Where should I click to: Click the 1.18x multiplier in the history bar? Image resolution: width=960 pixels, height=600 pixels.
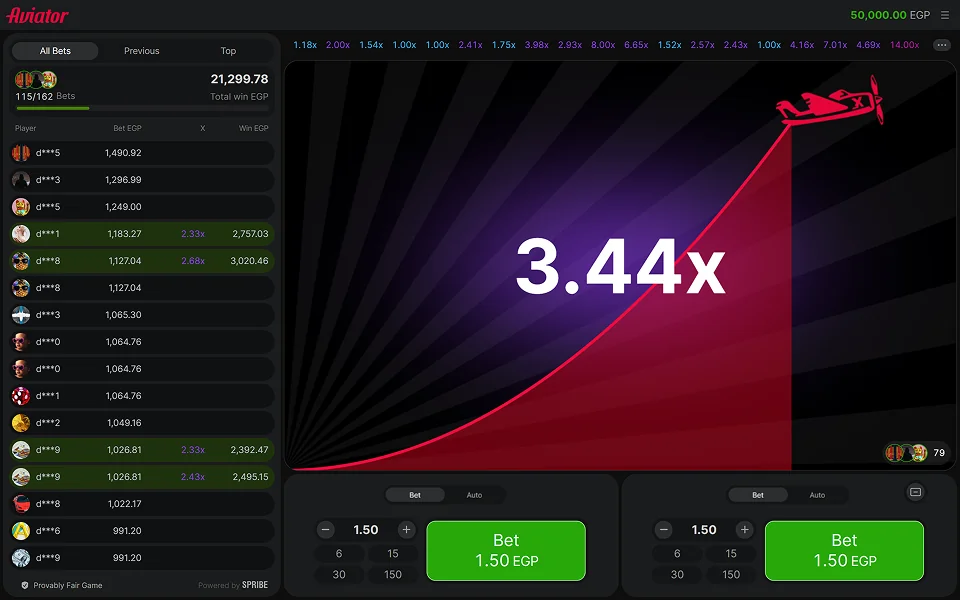(x=305, y=45)
